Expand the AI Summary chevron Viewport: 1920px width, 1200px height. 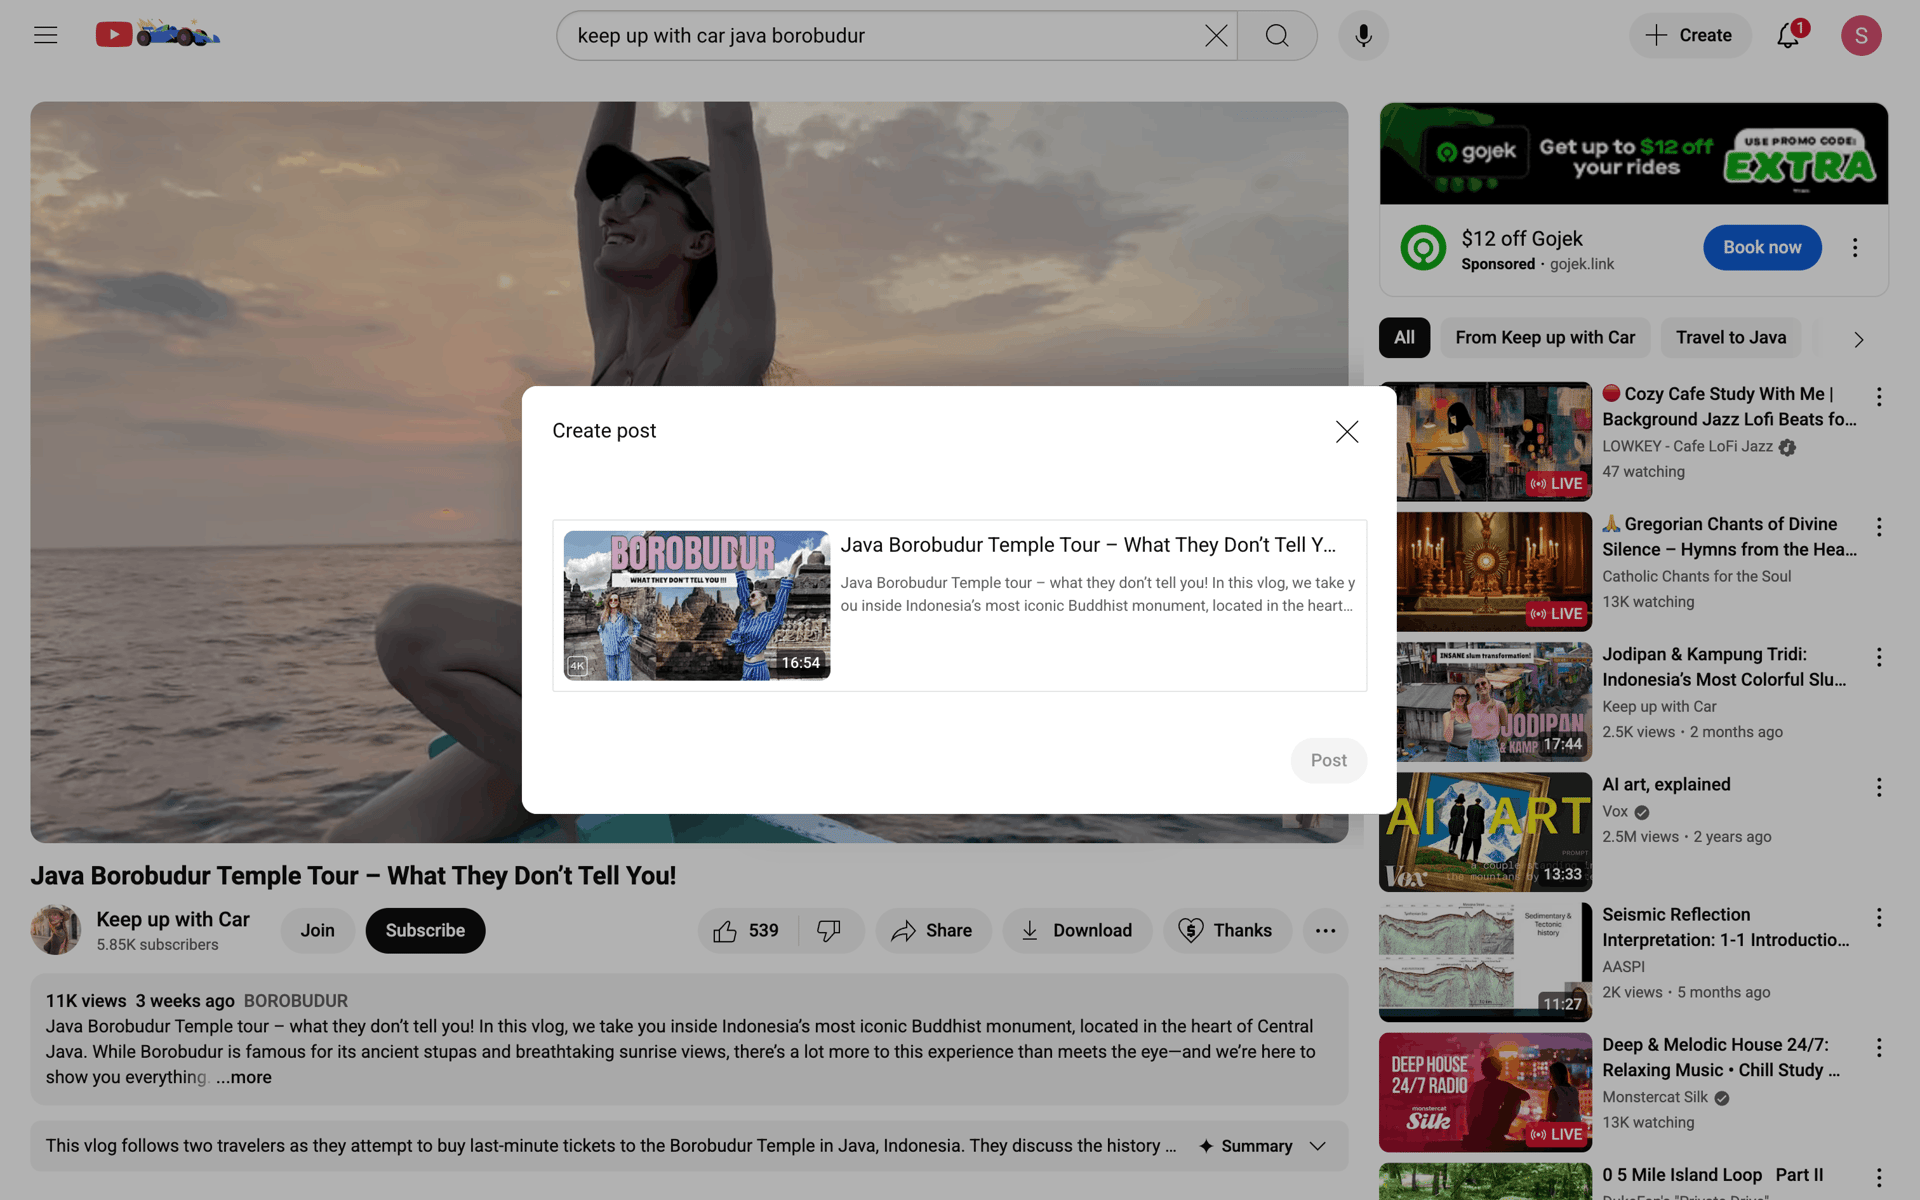(1318, 1146)
